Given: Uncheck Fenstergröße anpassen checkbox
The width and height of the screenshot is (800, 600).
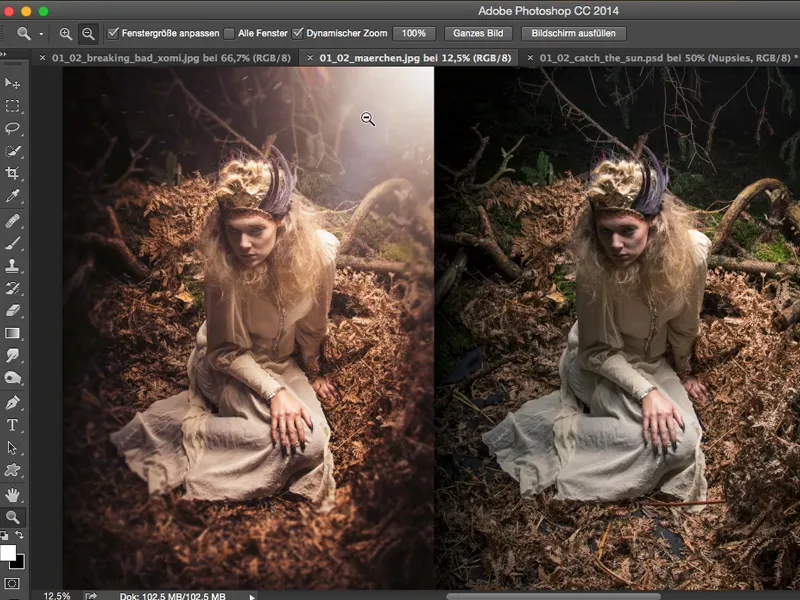Looking at the screenshot, I should coord(112,33).
